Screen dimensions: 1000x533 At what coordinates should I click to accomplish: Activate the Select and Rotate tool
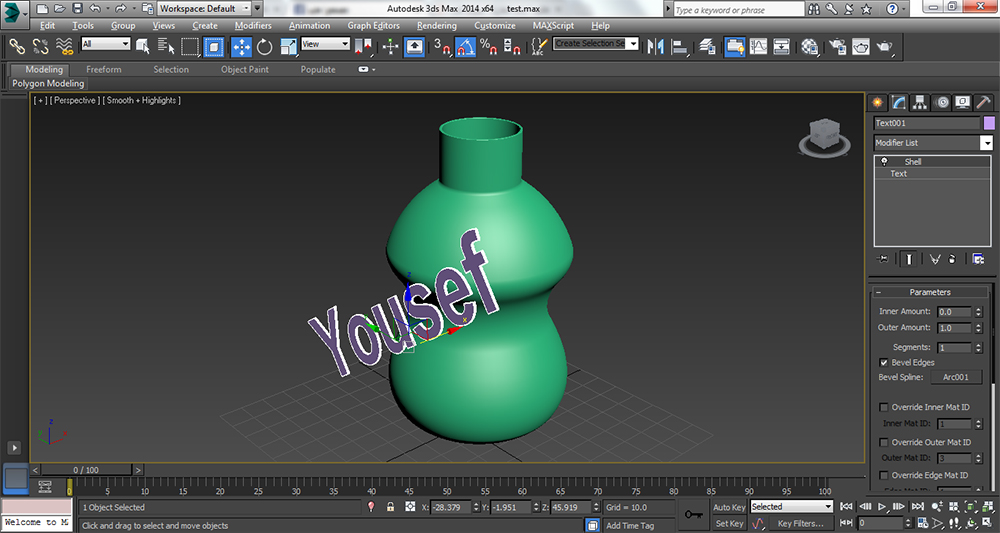[265, 46]
